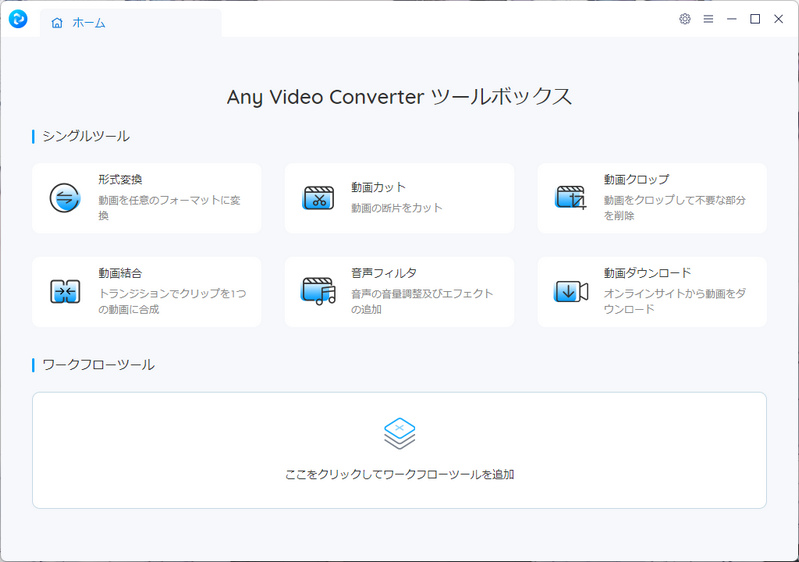799x562 pixels.
Task: Select the 動画クロップ tool title
Action: [636, 179]
